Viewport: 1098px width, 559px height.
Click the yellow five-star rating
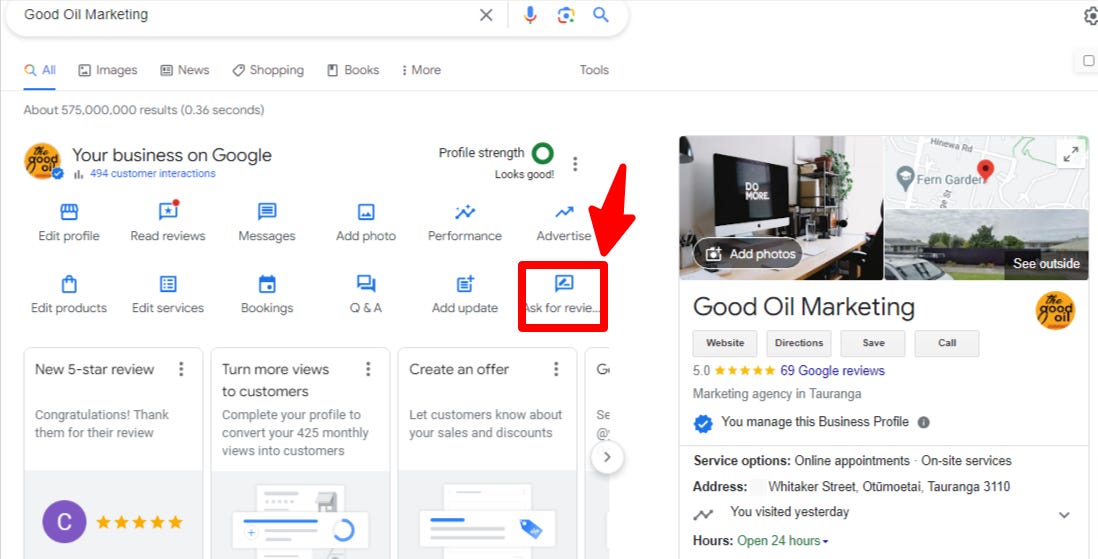tap(744, 371)
